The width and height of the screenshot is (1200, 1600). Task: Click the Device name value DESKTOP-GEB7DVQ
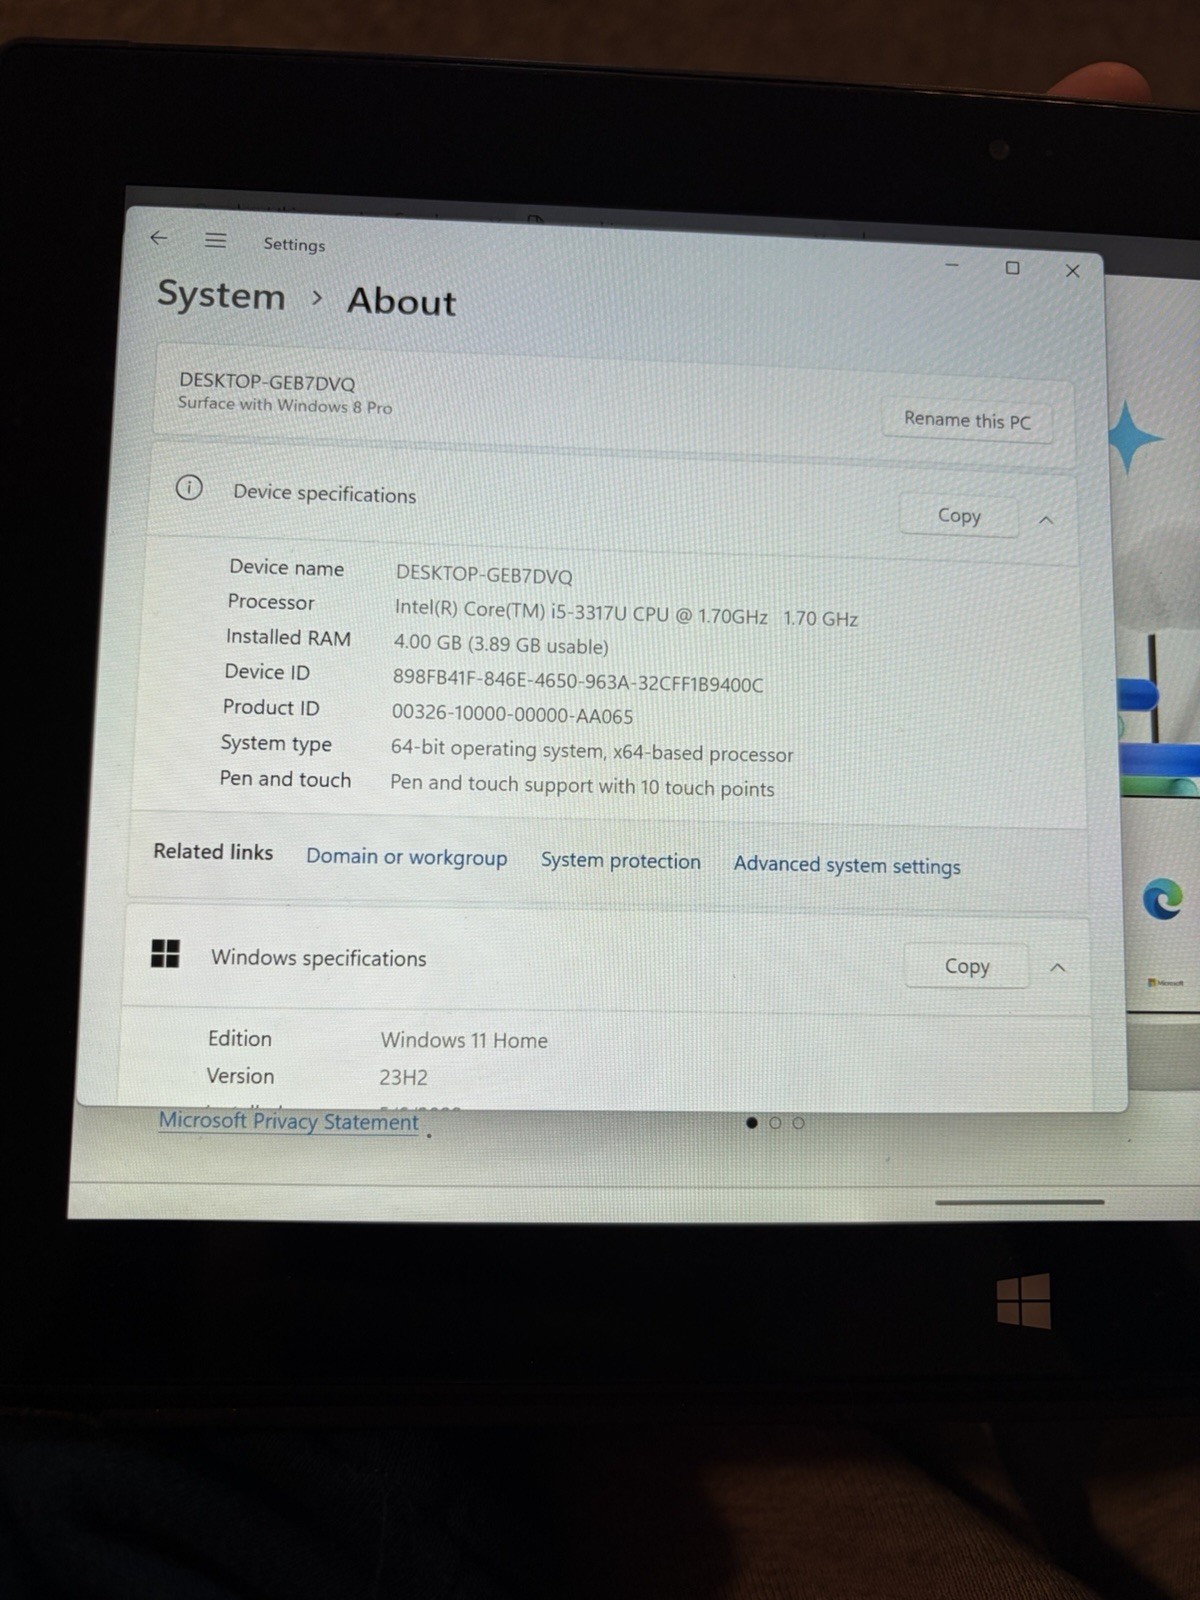pyautogui.click(x=484, y=575)
